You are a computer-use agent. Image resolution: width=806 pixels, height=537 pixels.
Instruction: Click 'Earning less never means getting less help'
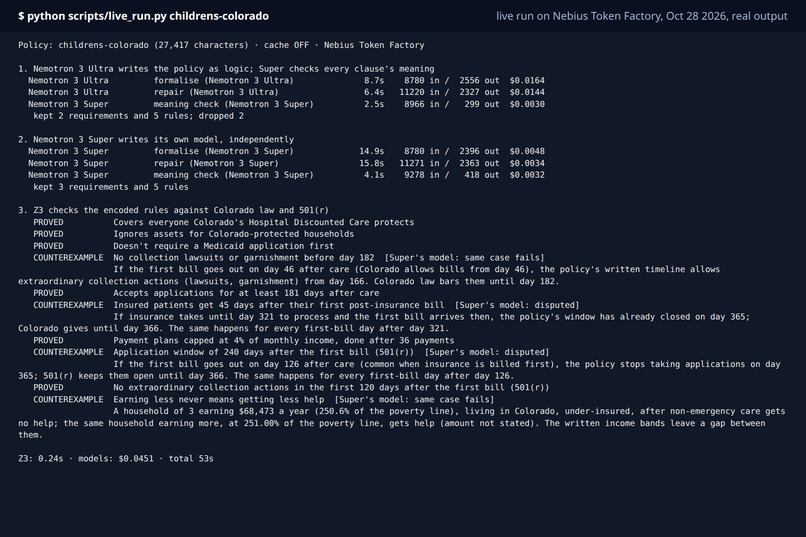[218, 400]
